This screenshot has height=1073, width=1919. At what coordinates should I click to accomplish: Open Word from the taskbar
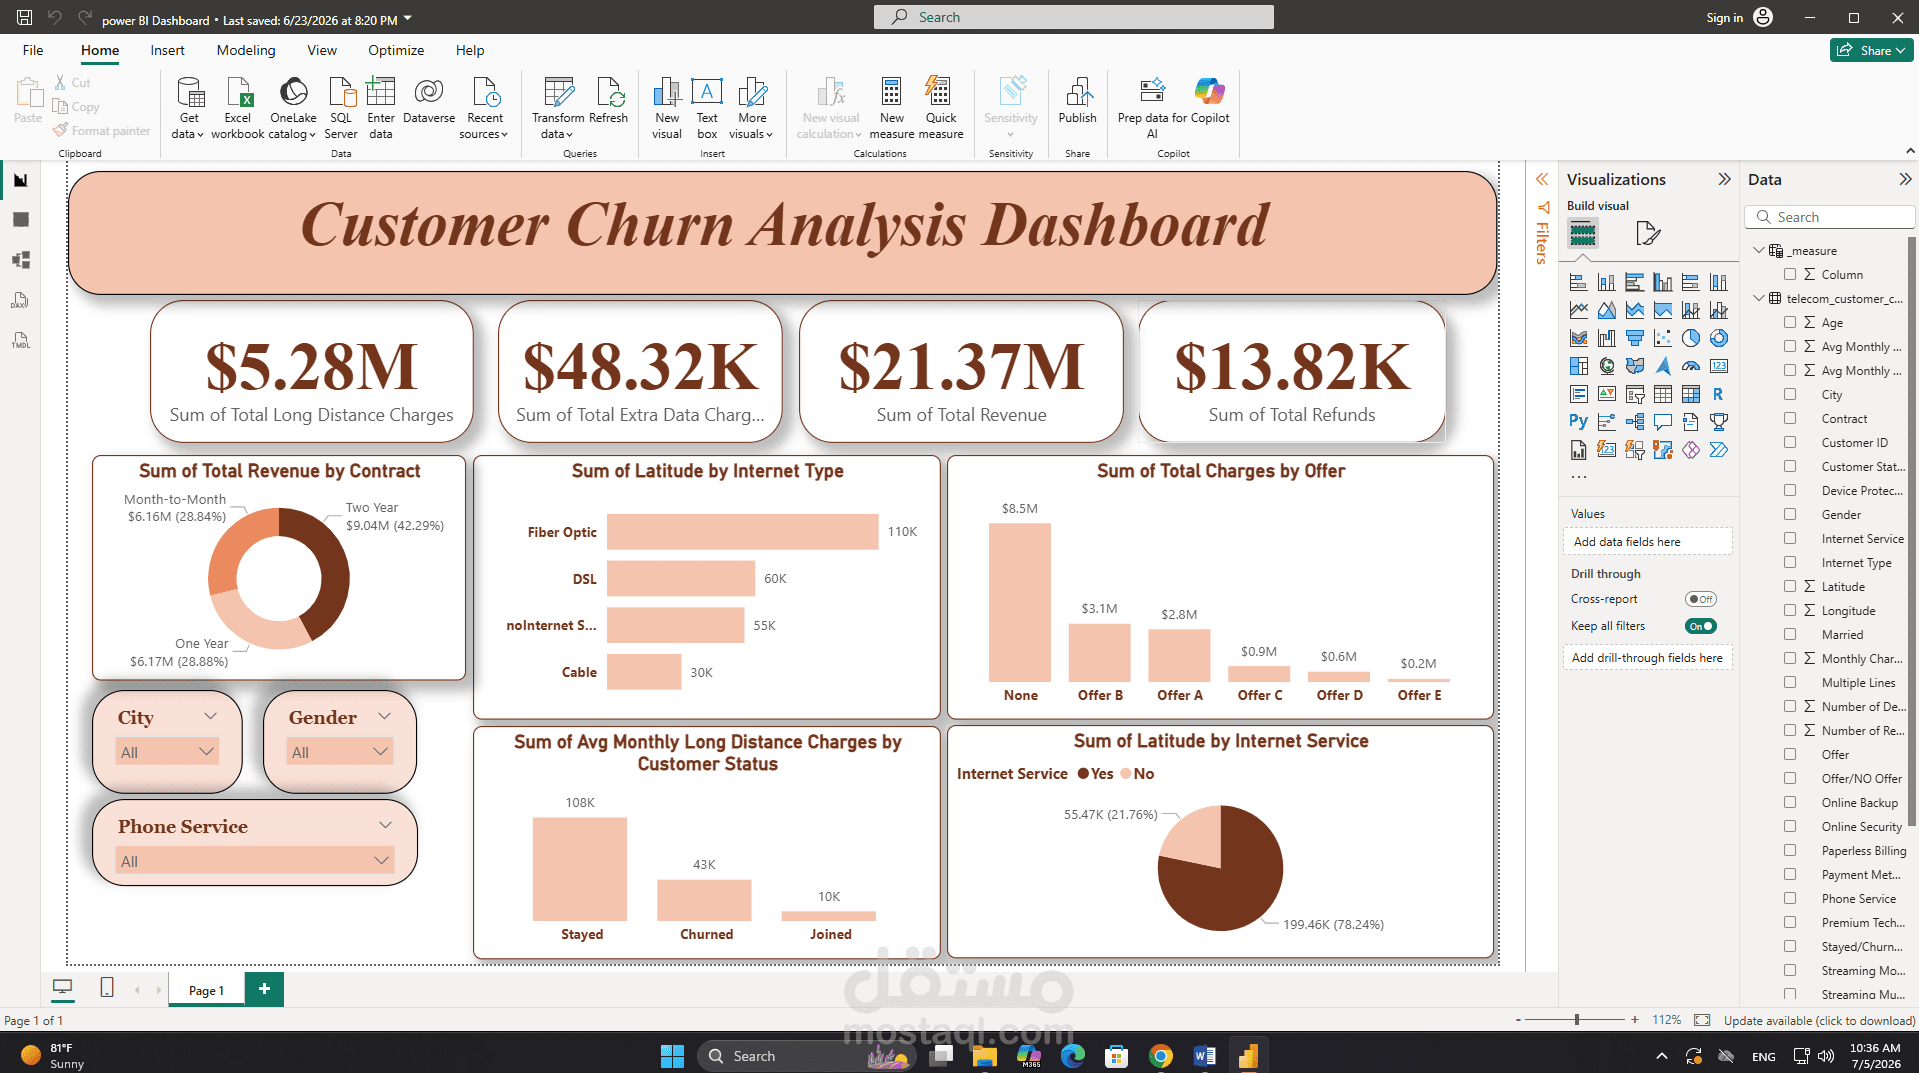1204,1056
